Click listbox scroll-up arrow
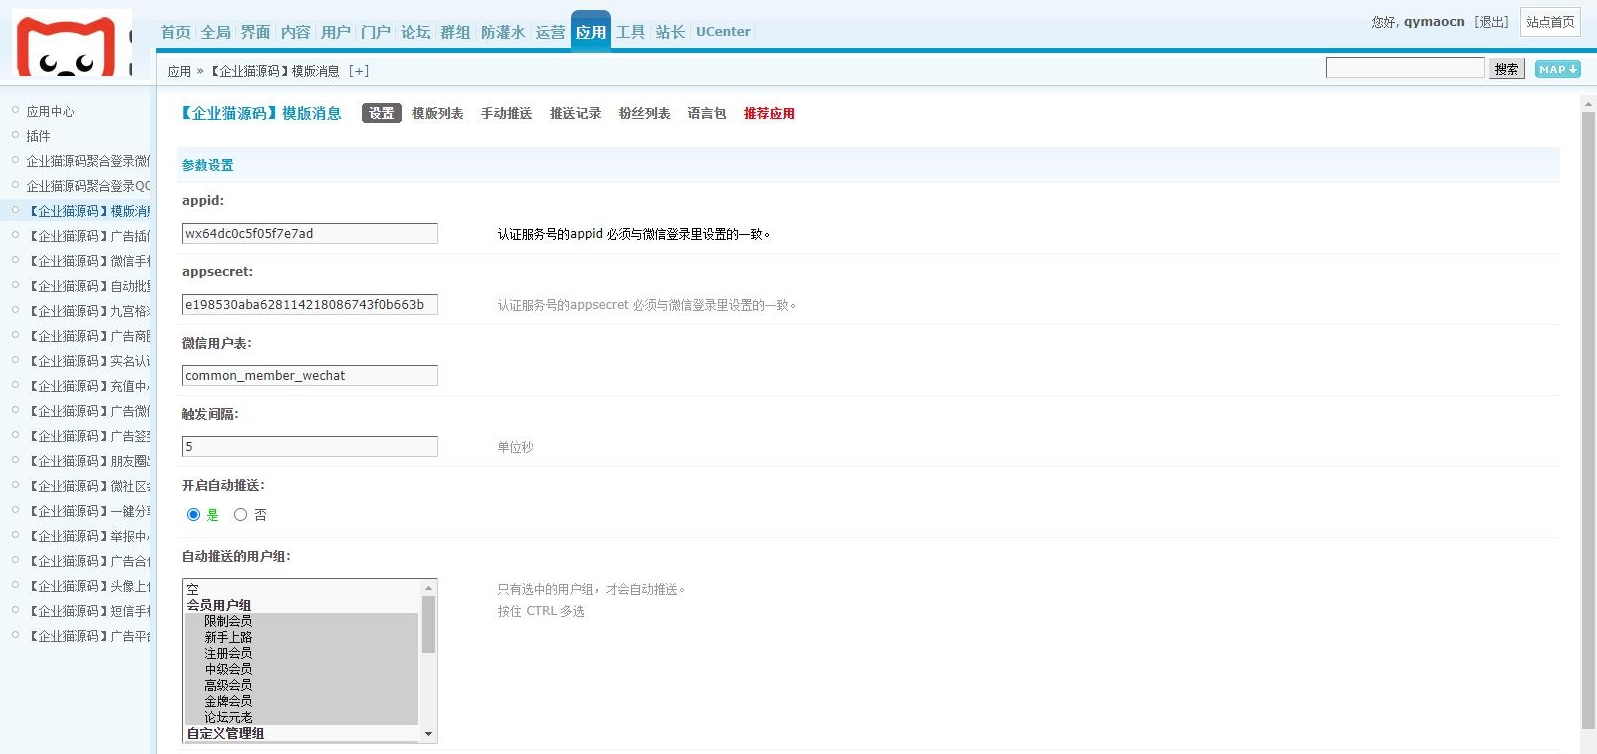This screenshot has height=754, width=1597. point(429,588)
